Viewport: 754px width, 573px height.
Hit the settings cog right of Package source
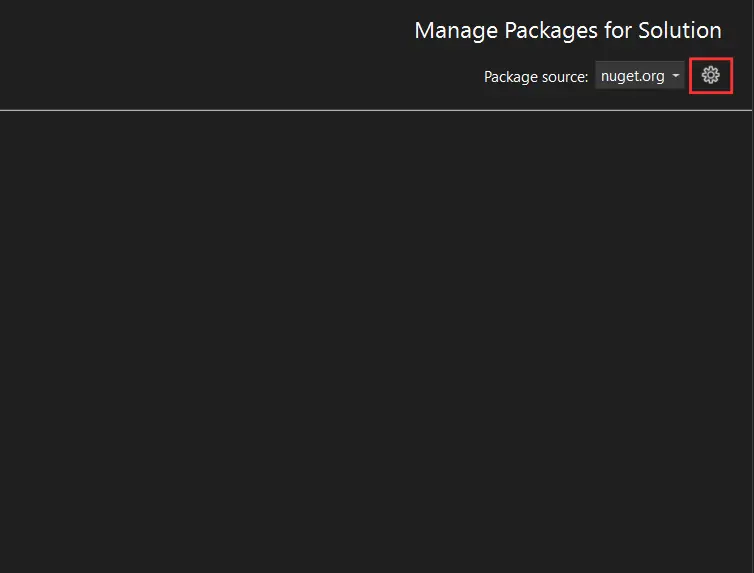coord(711,76)
